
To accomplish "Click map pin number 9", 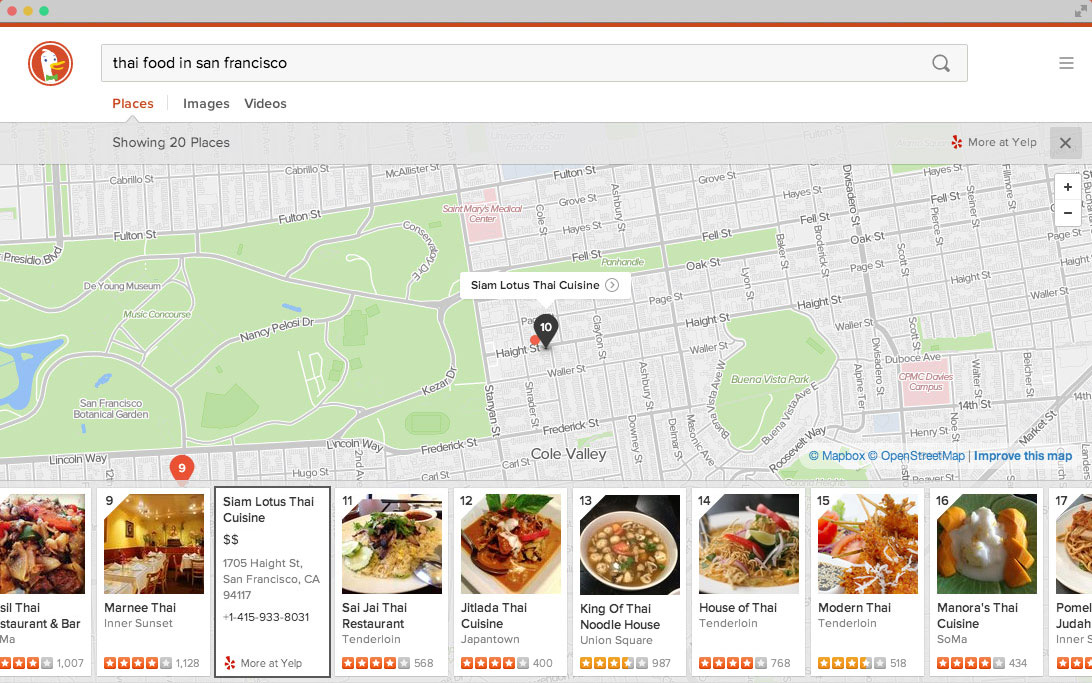I will pos(182,469).
